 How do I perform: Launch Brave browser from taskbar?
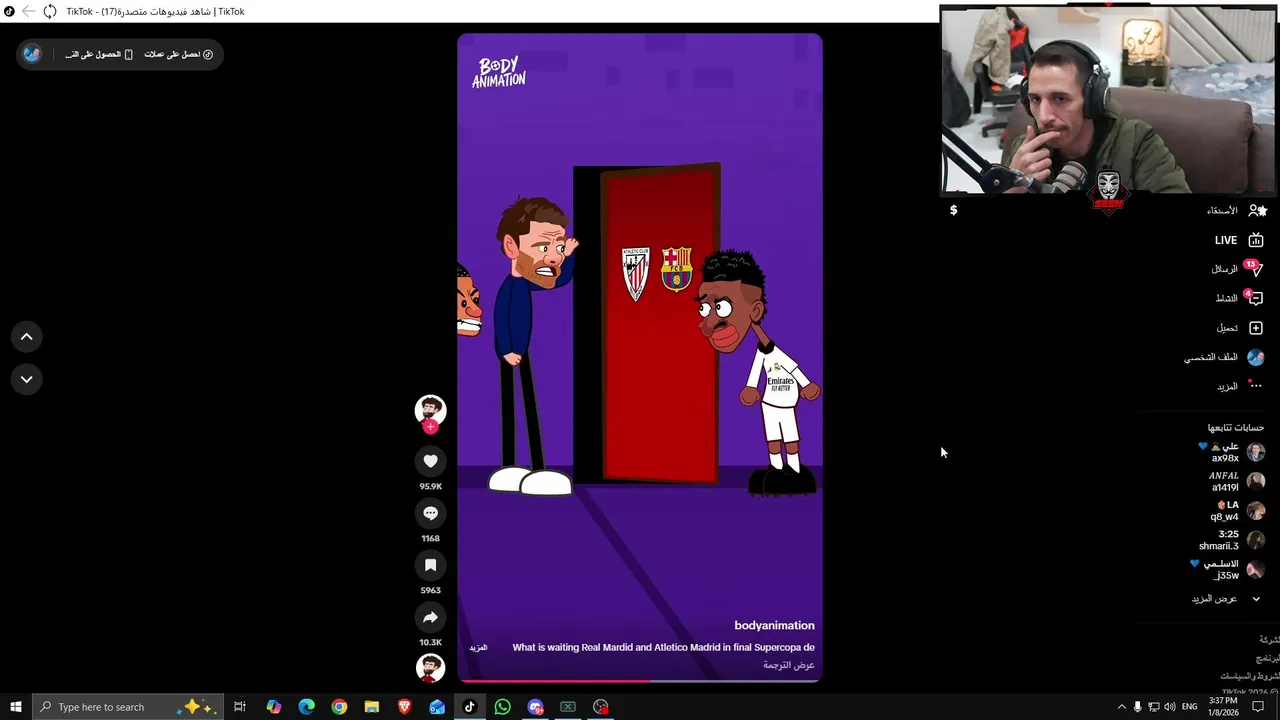(x=404, y=707)
